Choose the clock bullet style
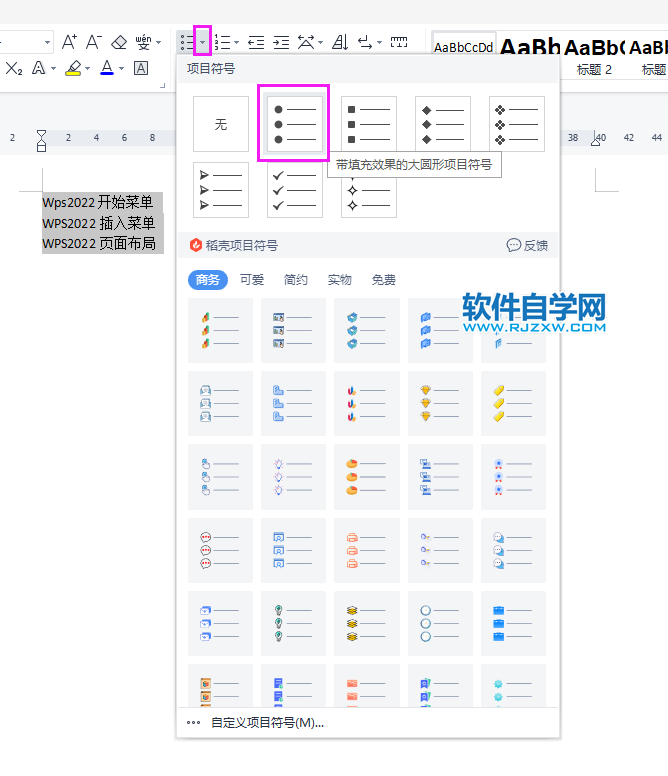The image size is (668, 776). (440, 624)
